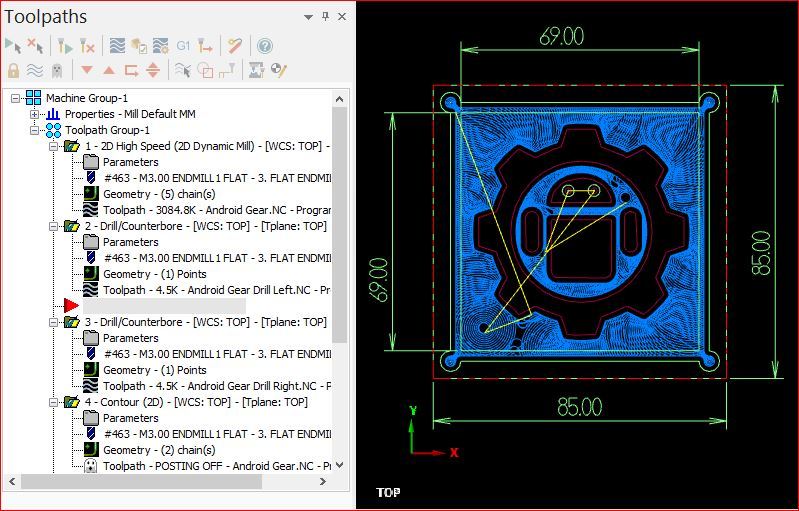Position insert arrow after selected operation

coord(131,70)
